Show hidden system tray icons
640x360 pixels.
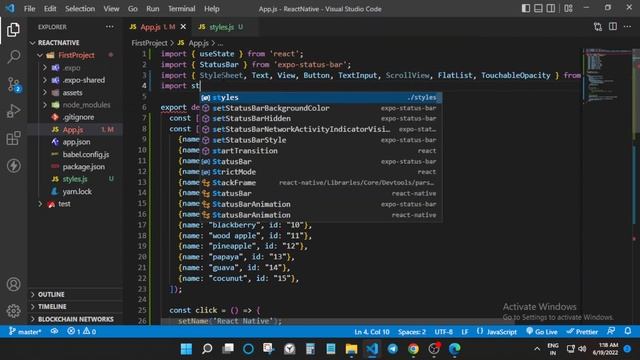tap(537, 349)
